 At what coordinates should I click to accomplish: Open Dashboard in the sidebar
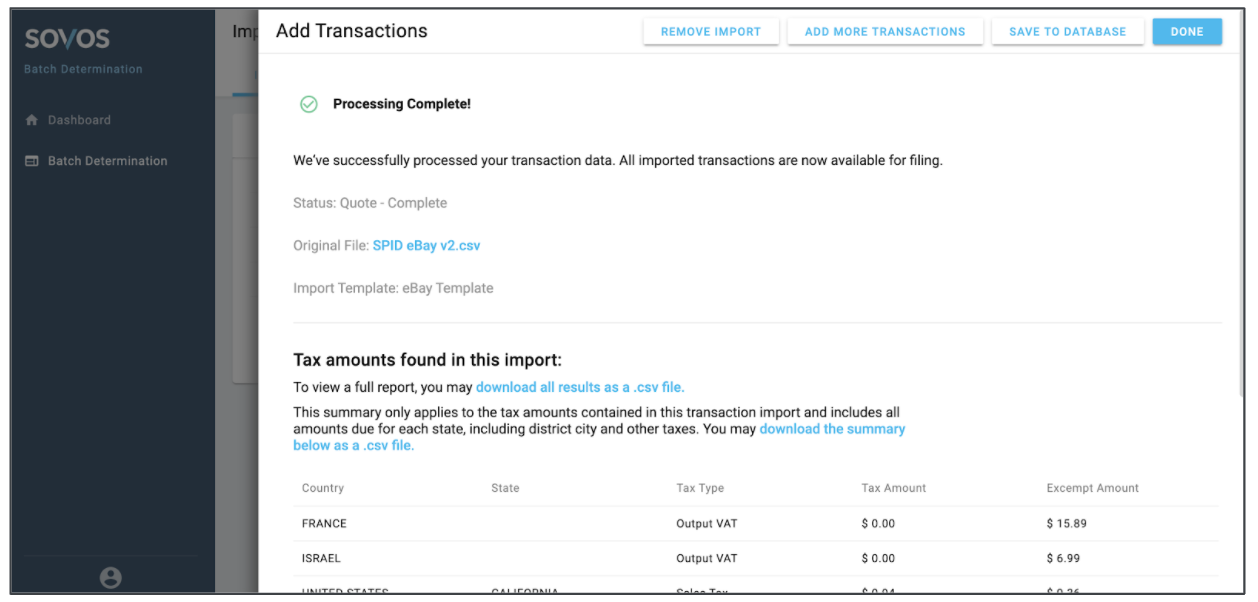pyautogui.click(x=79, y=120)
